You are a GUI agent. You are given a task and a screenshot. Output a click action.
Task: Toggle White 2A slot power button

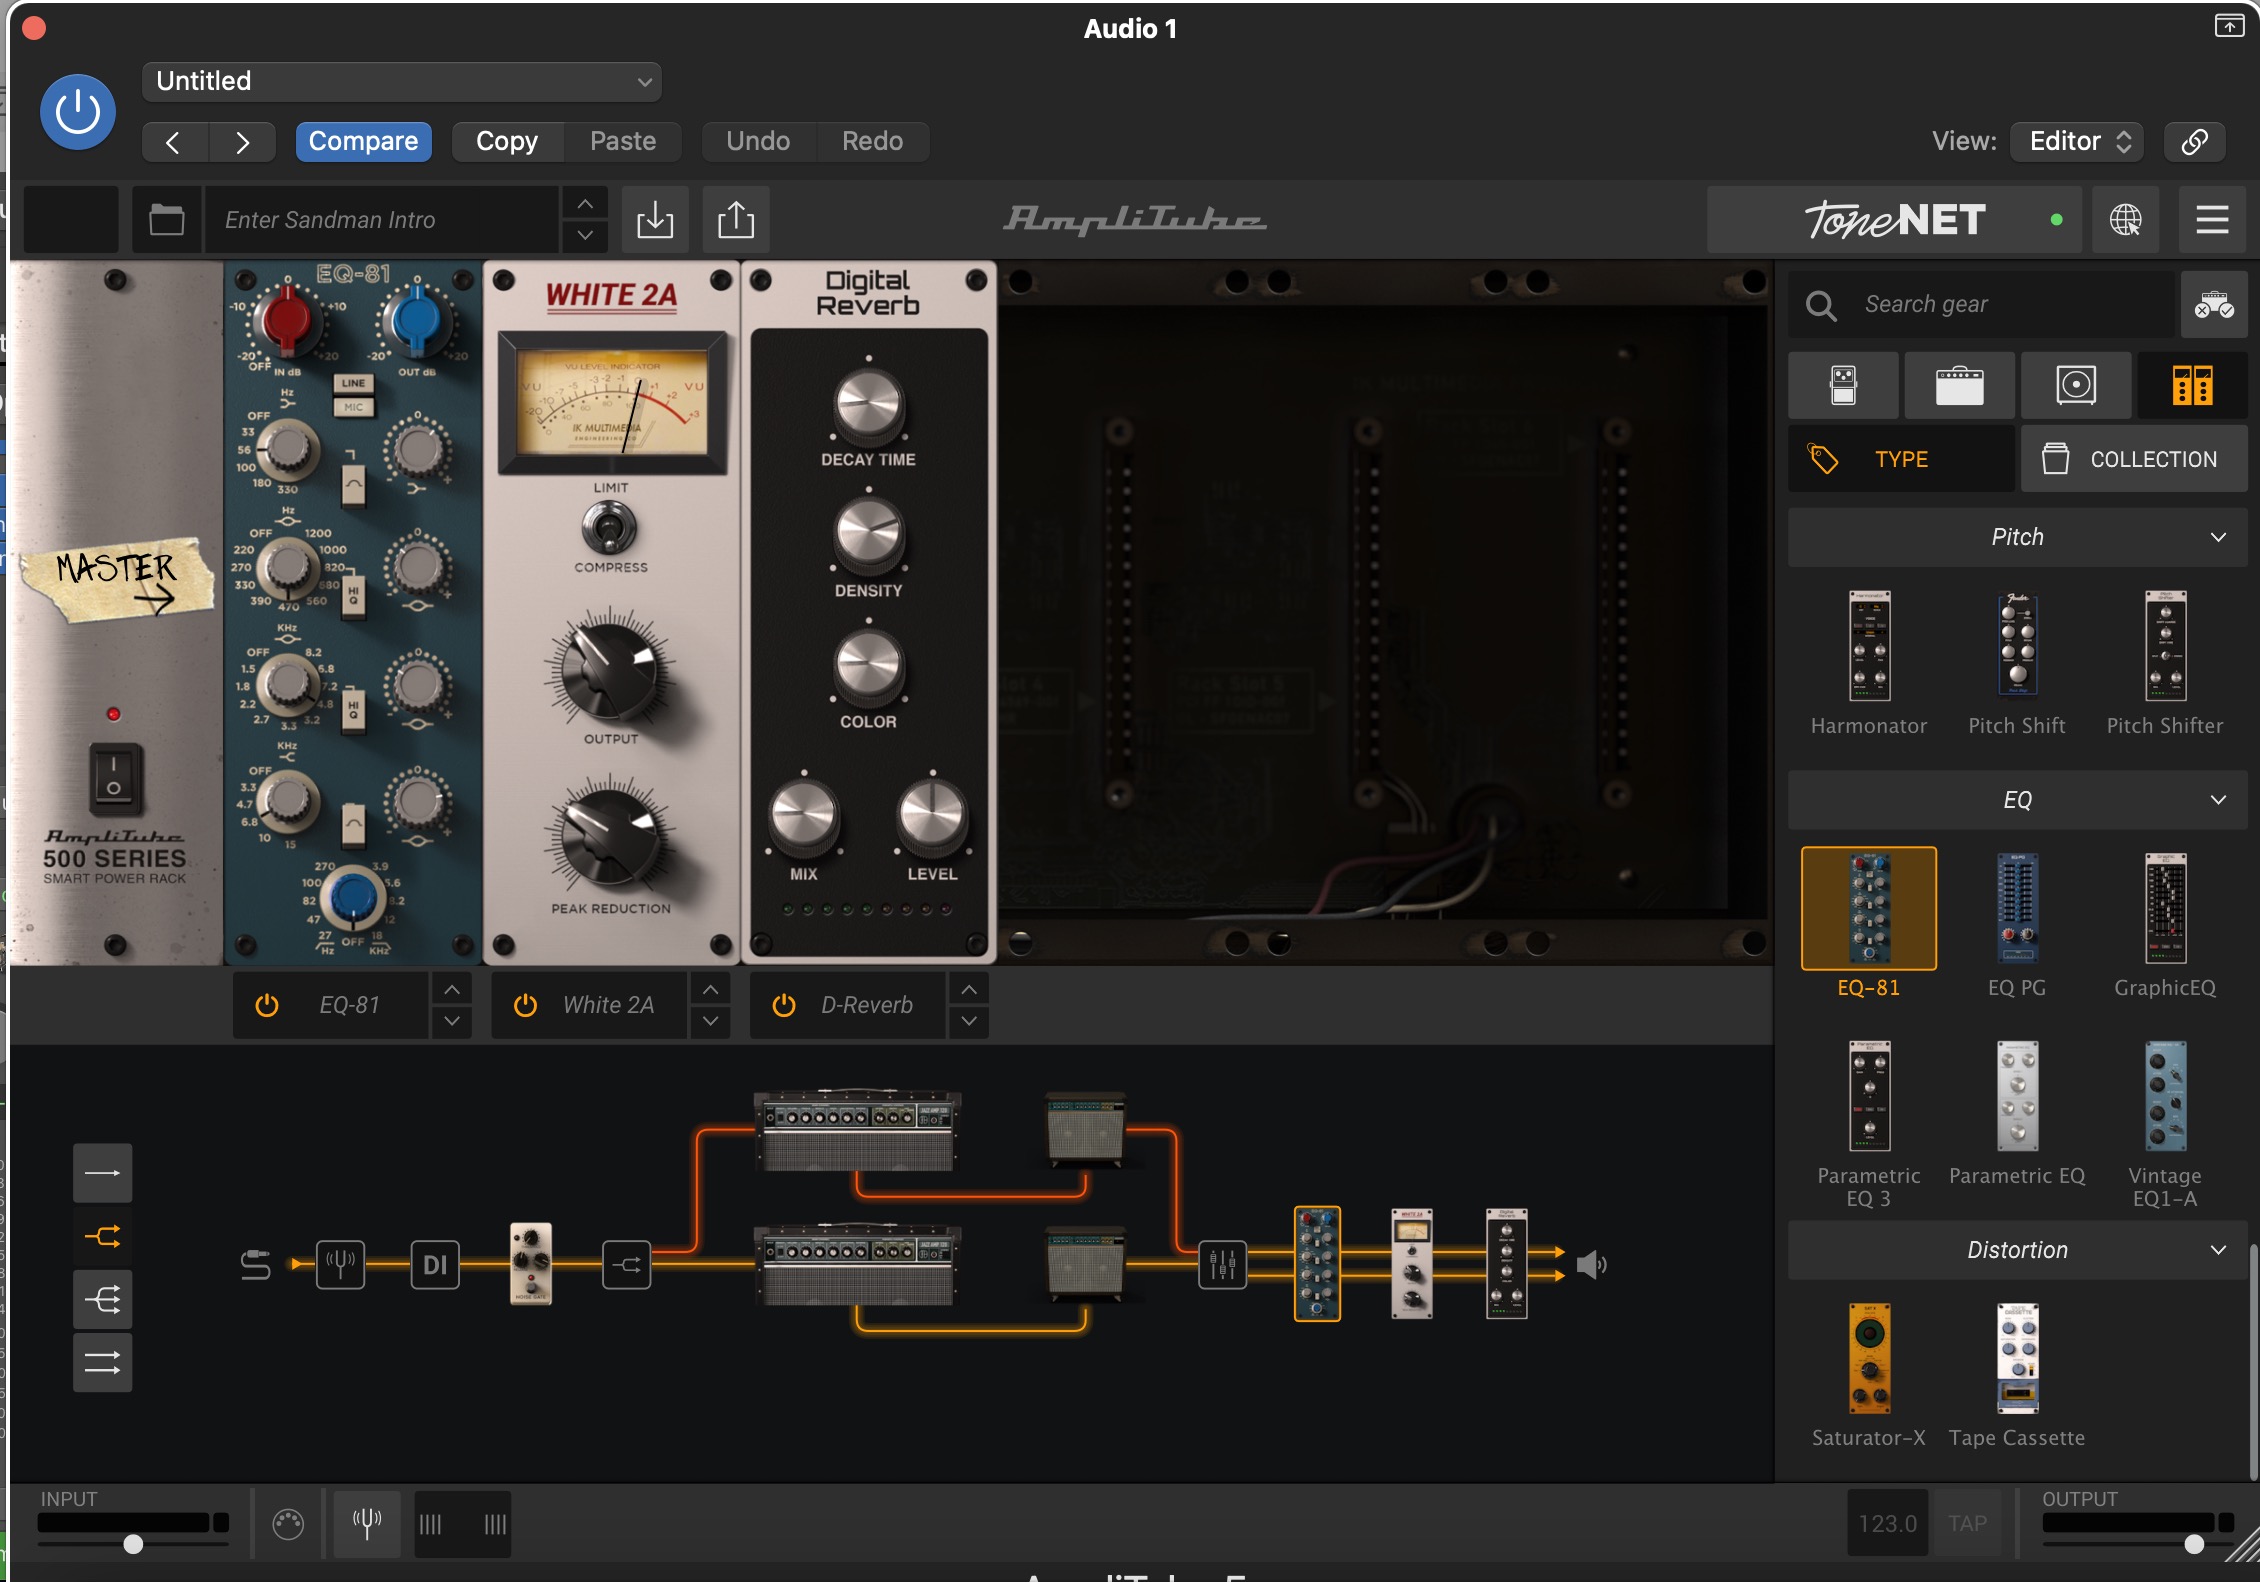pos(526,1005)
